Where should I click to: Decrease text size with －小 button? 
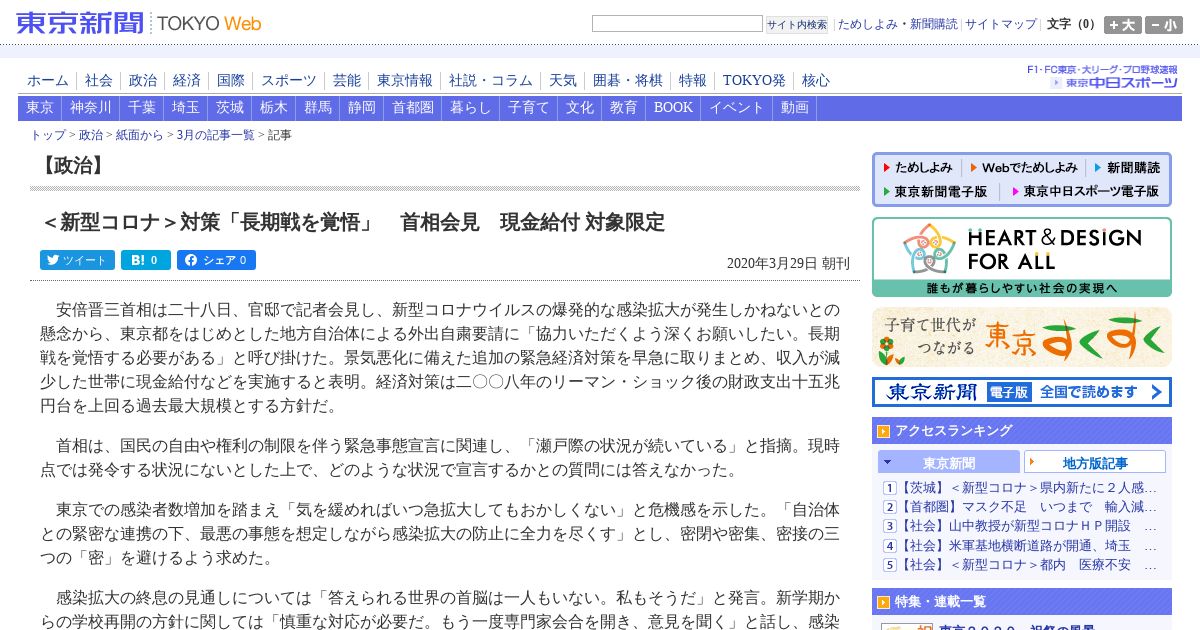[1164, 25]
